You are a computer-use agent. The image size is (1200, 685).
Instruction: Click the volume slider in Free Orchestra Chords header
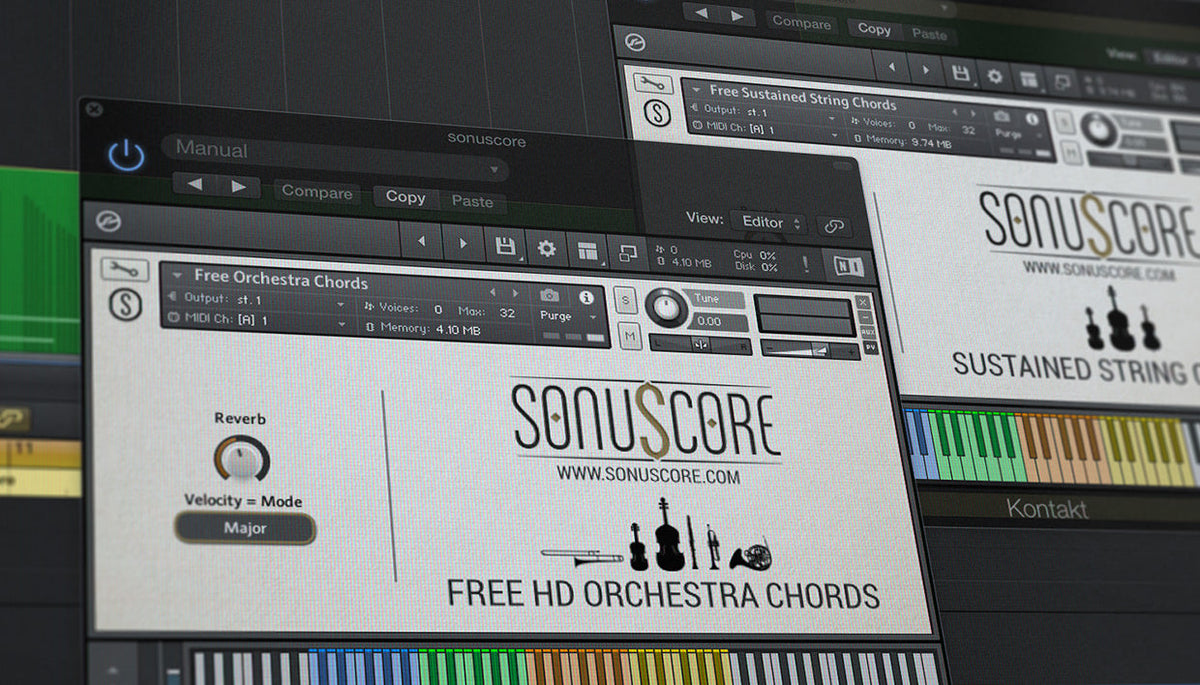pos(811,350)
